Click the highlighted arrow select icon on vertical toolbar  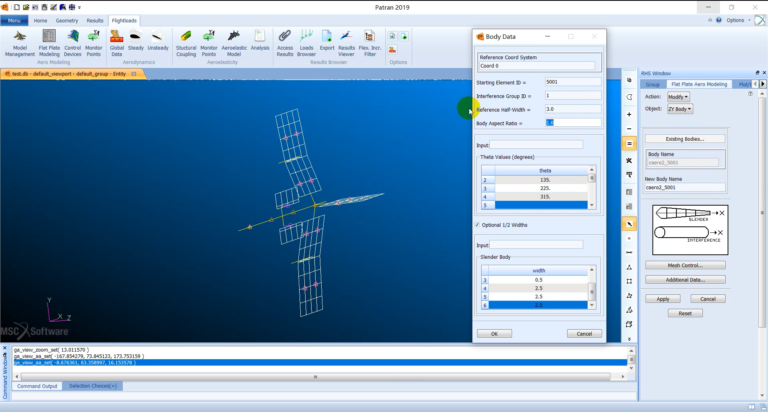point(629,224)
